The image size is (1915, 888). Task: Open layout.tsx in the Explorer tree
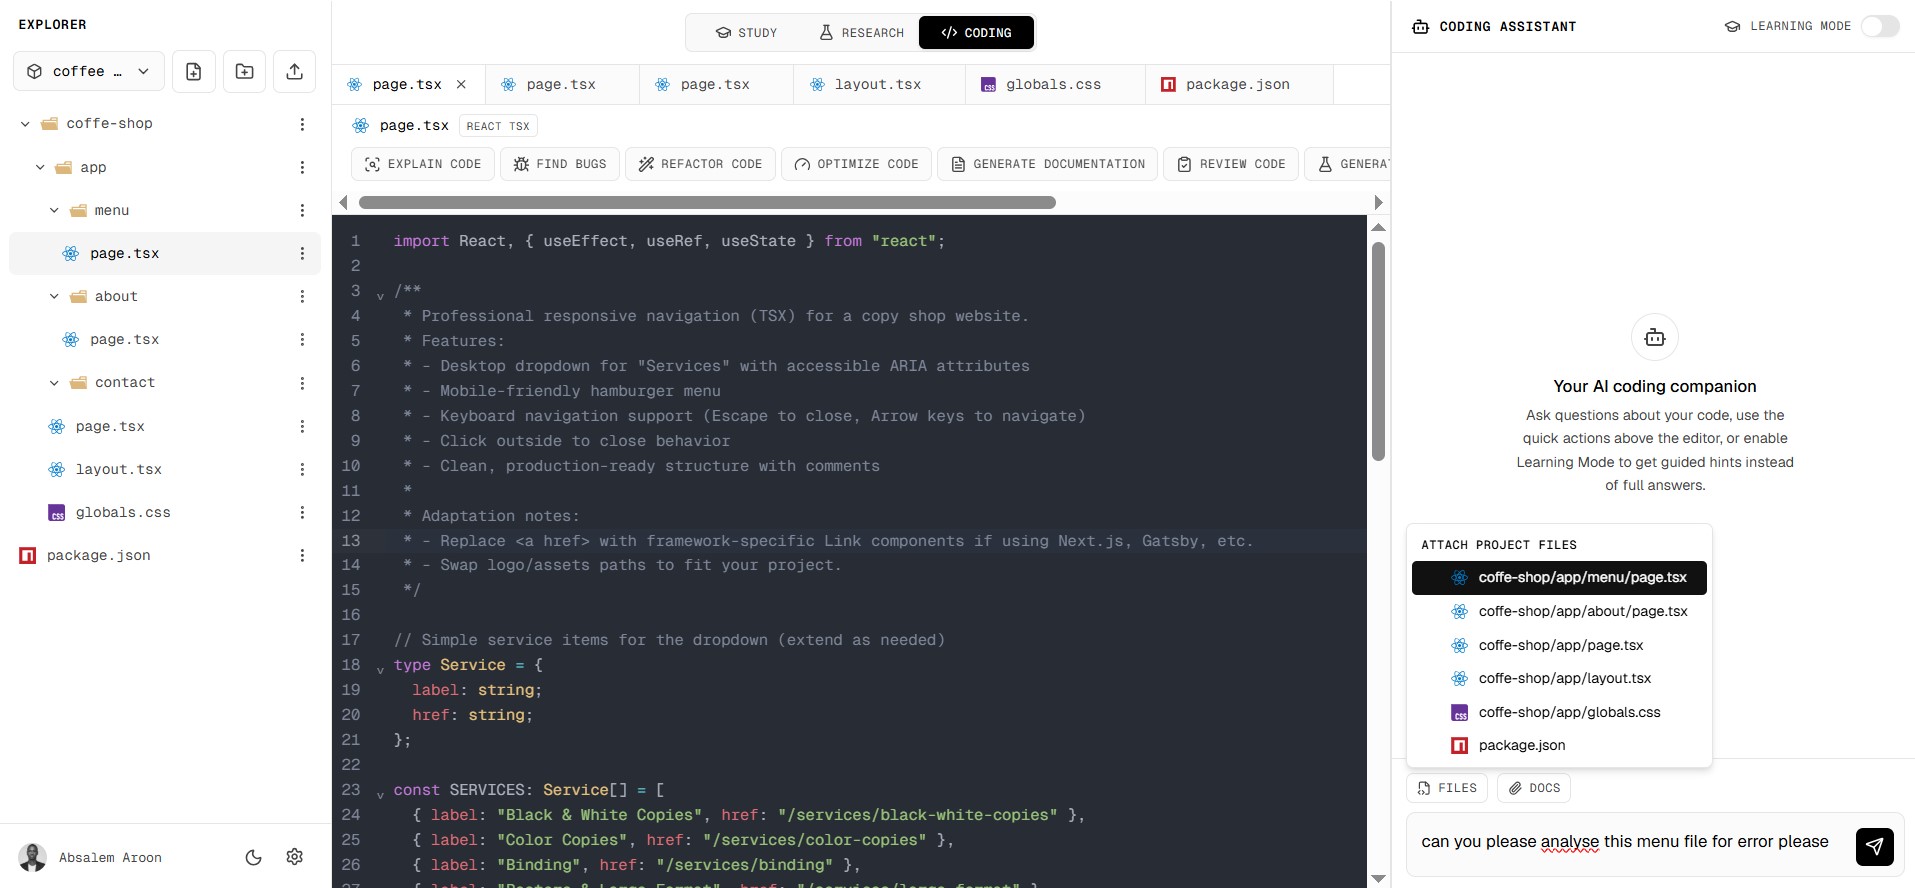165,469
